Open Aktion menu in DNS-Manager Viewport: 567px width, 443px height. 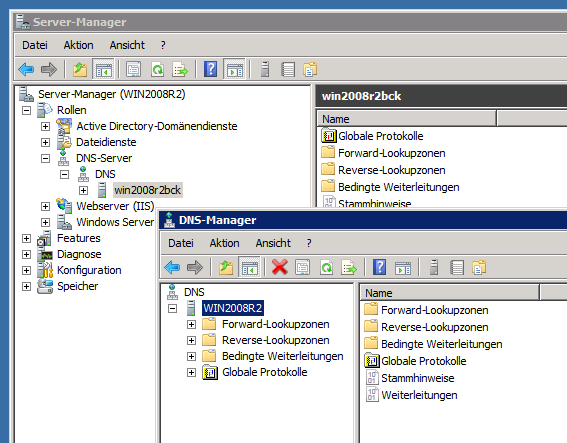click(224, 243)
